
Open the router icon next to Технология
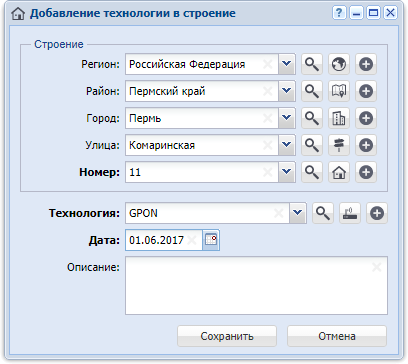[350, 213]
